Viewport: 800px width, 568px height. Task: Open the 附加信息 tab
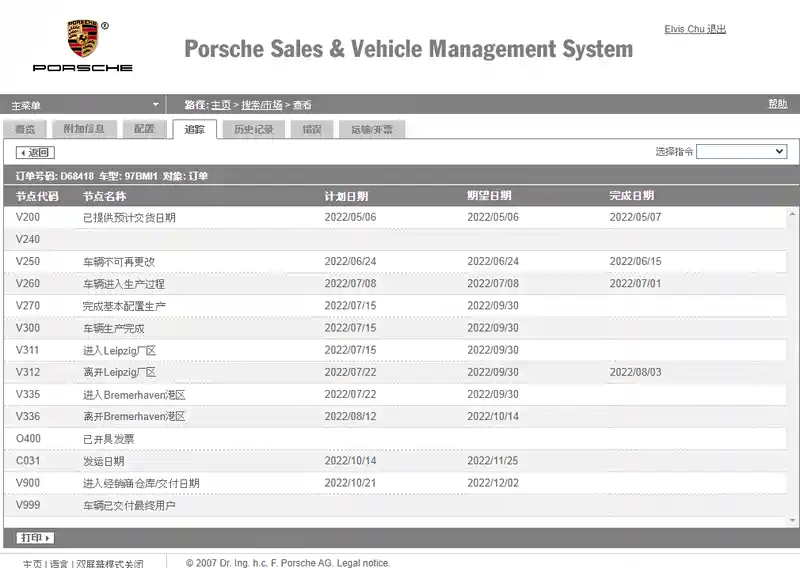84,129
